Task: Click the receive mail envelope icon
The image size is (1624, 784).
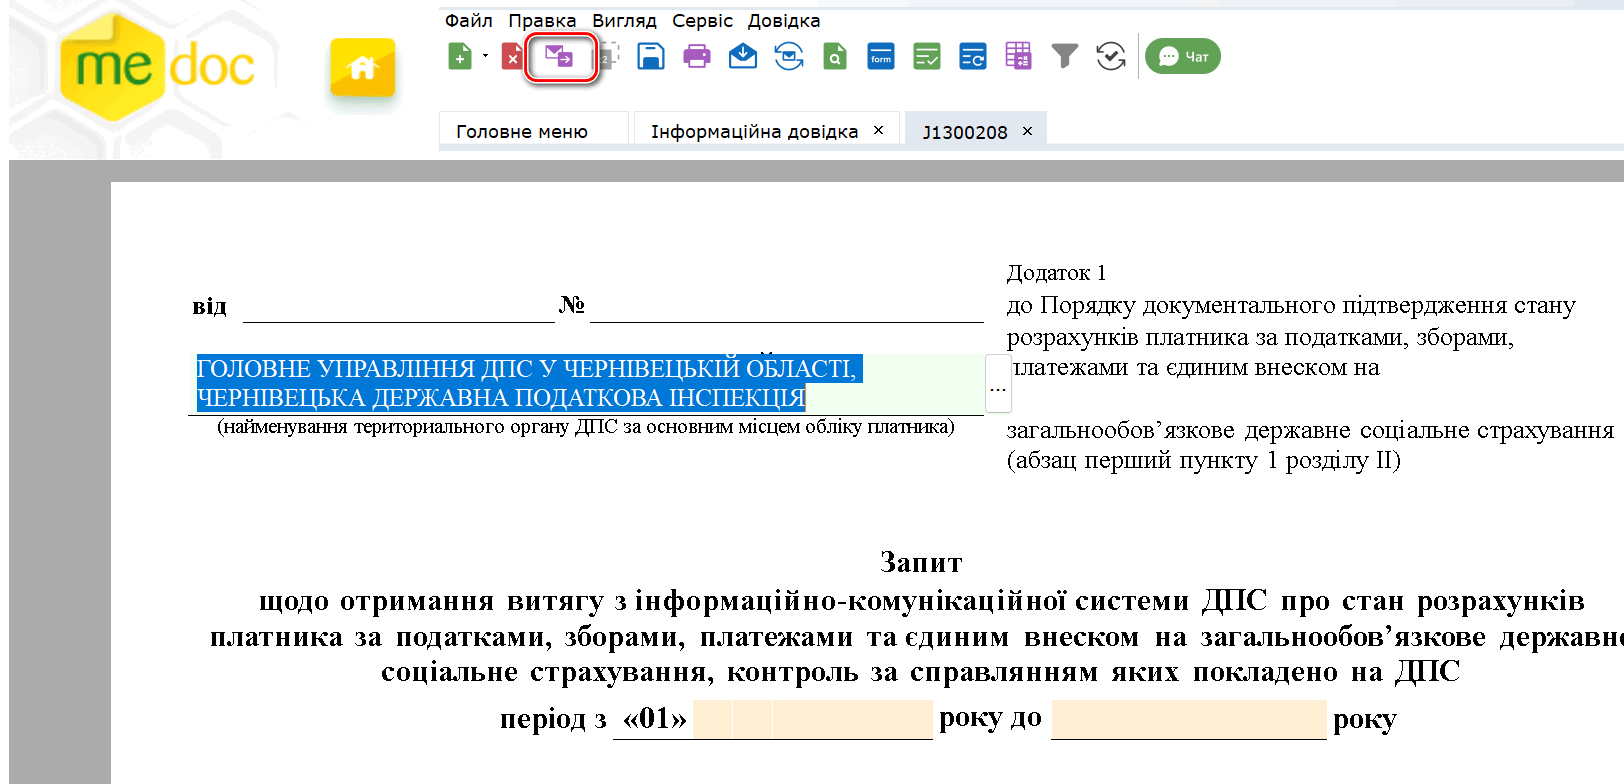Action: pos(743,57)
